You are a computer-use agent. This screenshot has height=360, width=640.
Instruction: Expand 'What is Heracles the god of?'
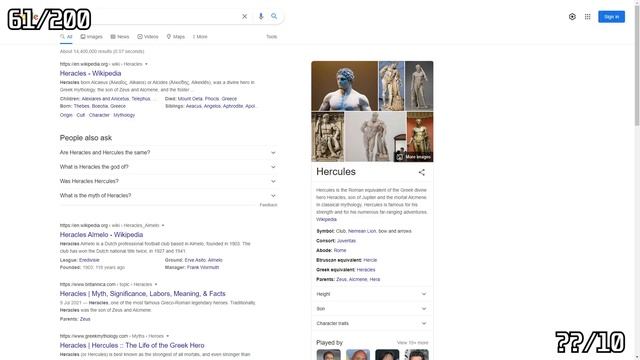pos(168,167)
